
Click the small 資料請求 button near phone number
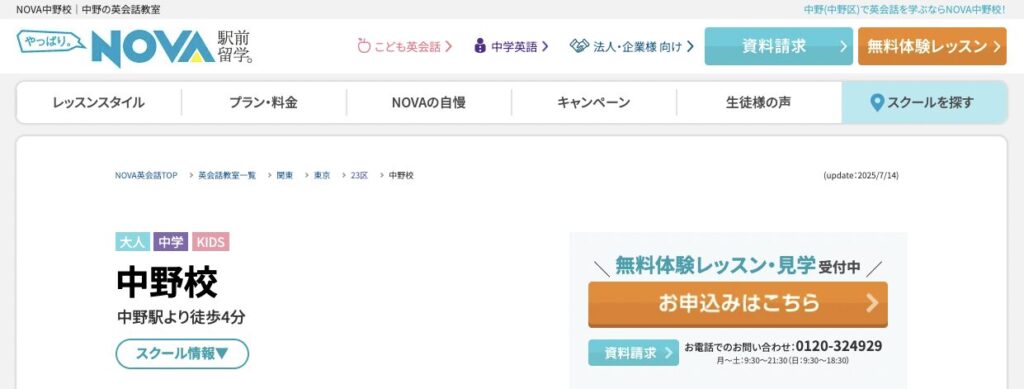[x=633, y=352]
